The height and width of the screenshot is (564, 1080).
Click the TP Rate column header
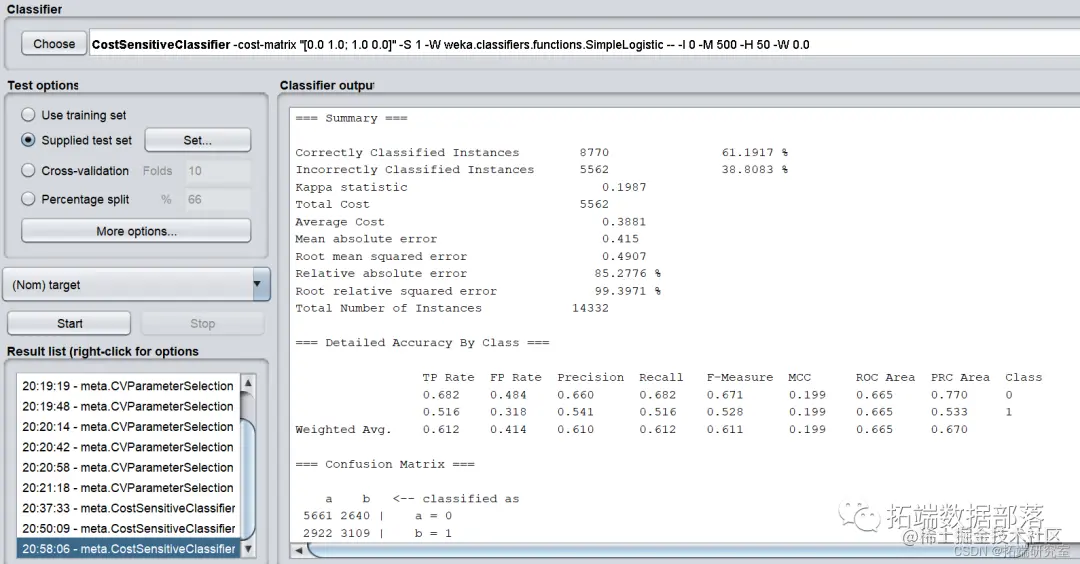point(448,377)
